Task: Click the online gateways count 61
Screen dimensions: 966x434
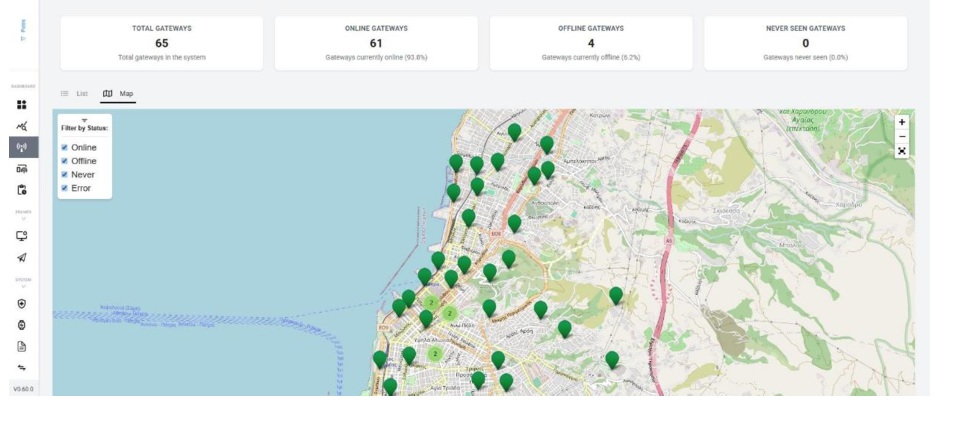Action: point(376,43)
